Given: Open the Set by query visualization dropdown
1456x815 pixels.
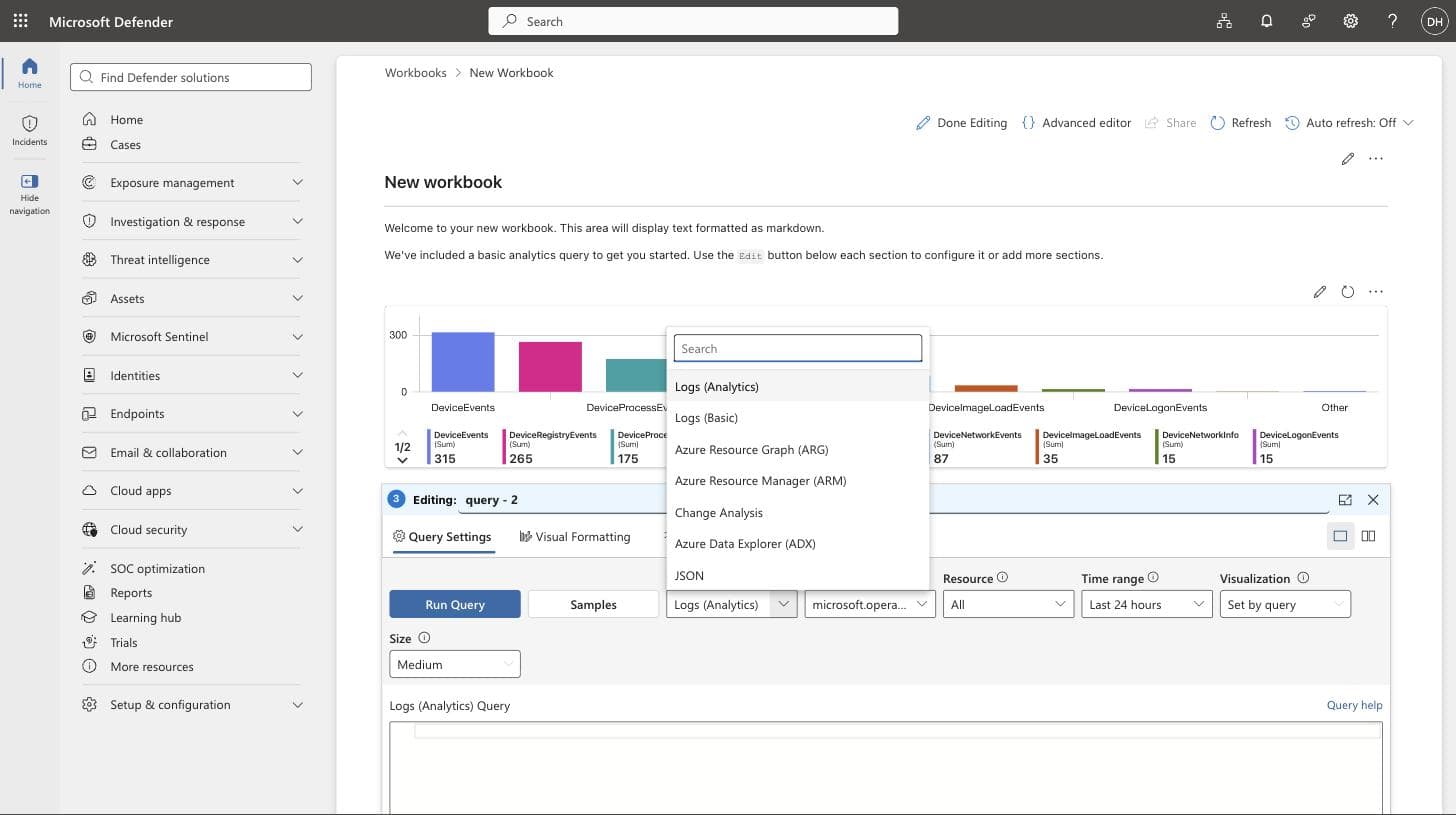Looking at the screenshot, I should tap(1285, 604).
